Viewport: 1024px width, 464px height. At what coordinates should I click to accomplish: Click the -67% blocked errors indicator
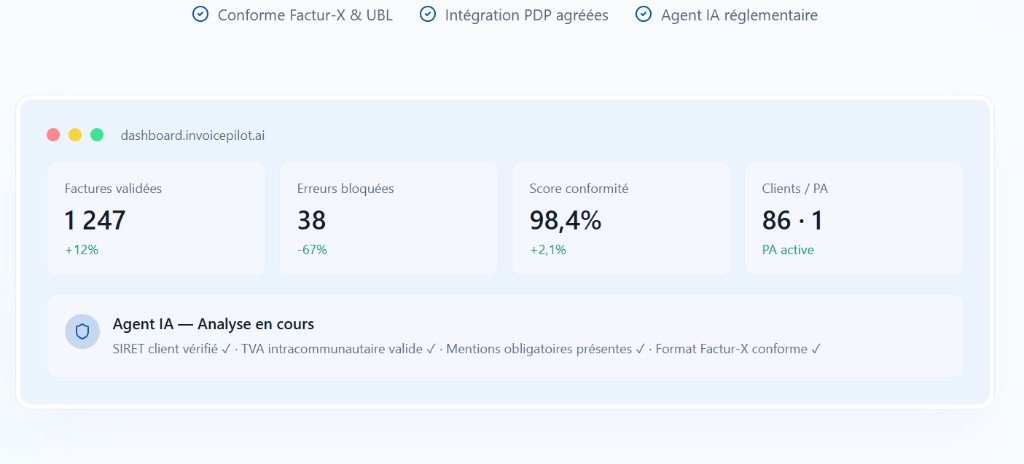(x=312, y=250)
